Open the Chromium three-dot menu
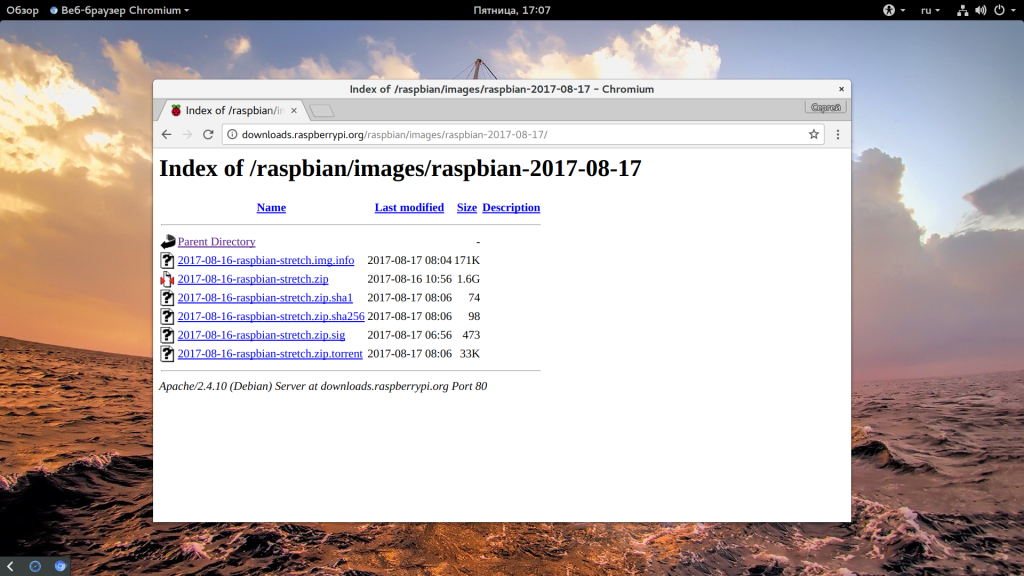The height and width of the screenshot is (576, 1024). 838,134
